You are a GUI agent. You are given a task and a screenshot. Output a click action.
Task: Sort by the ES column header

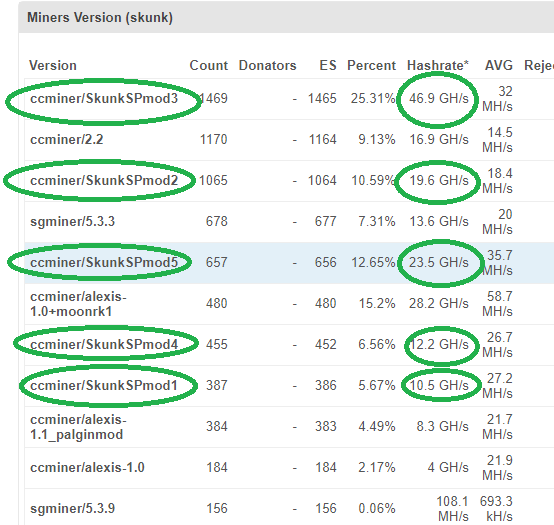tap(328, 65)
